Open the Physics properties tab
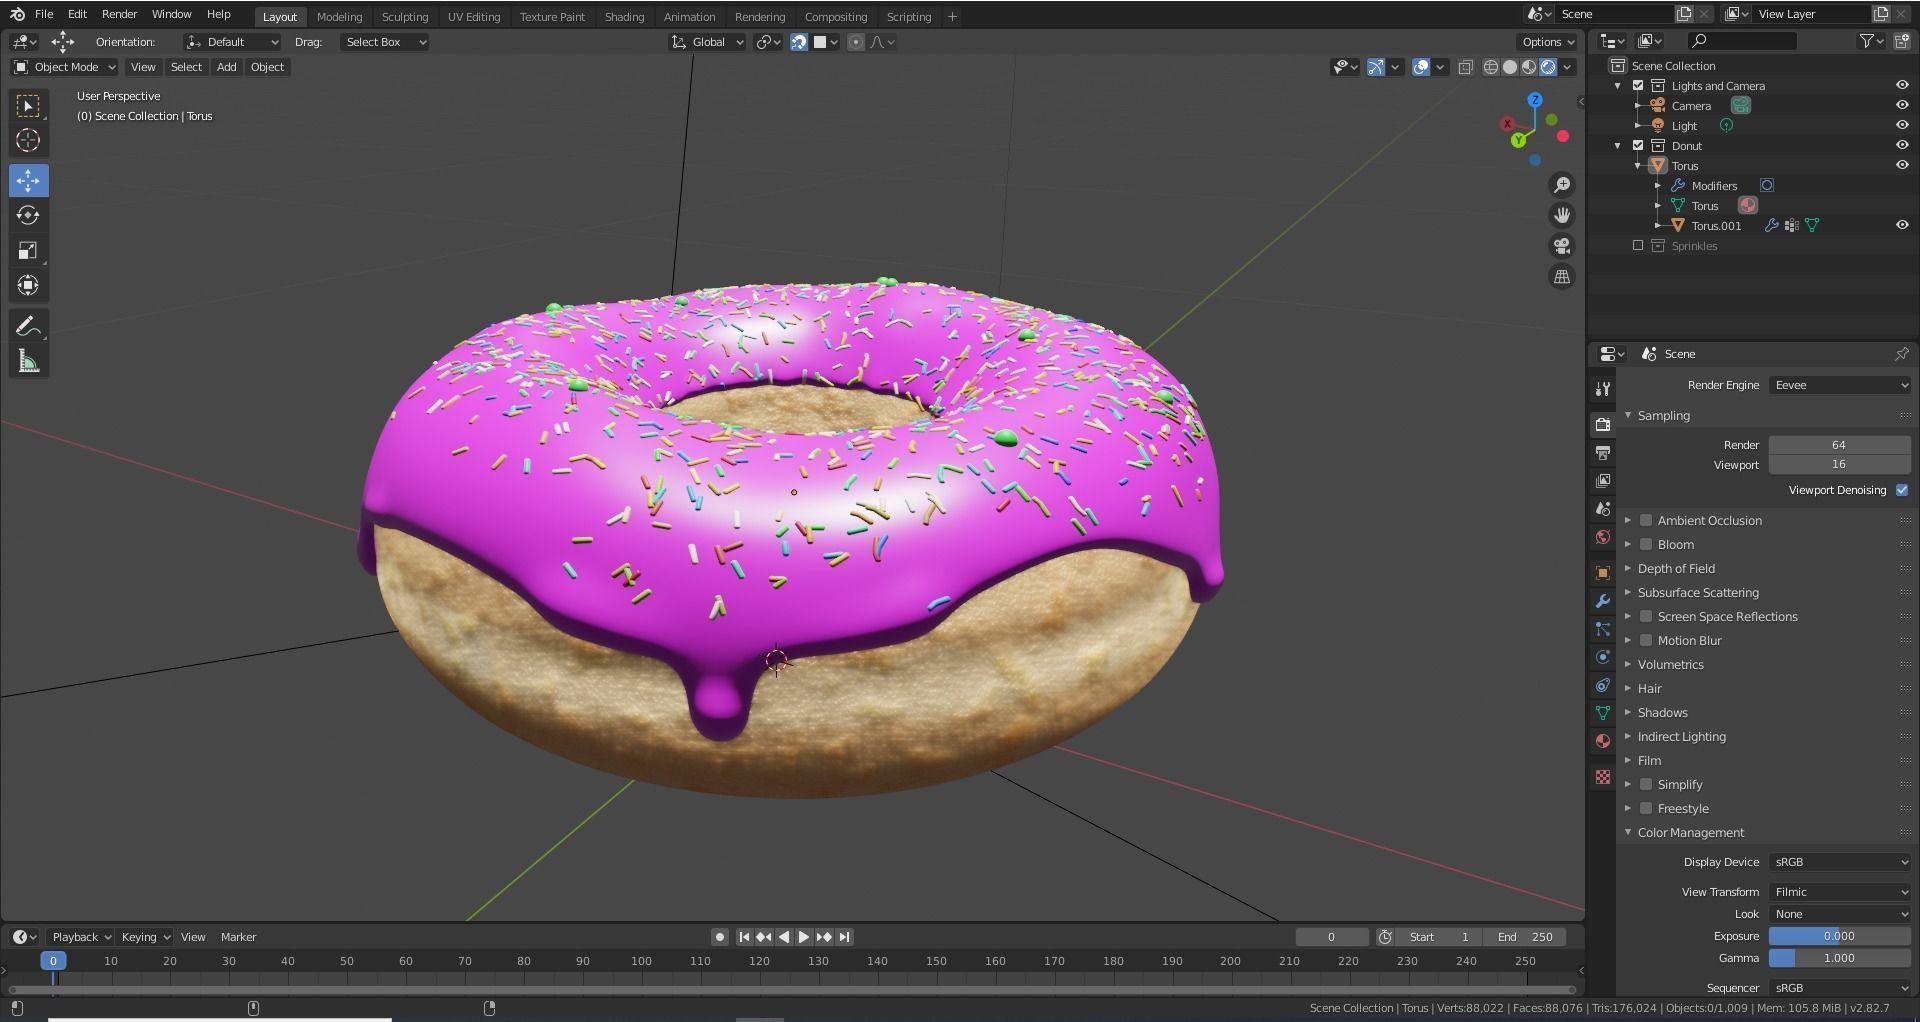This screenshot has width=1920, height=1022. 1603,657
